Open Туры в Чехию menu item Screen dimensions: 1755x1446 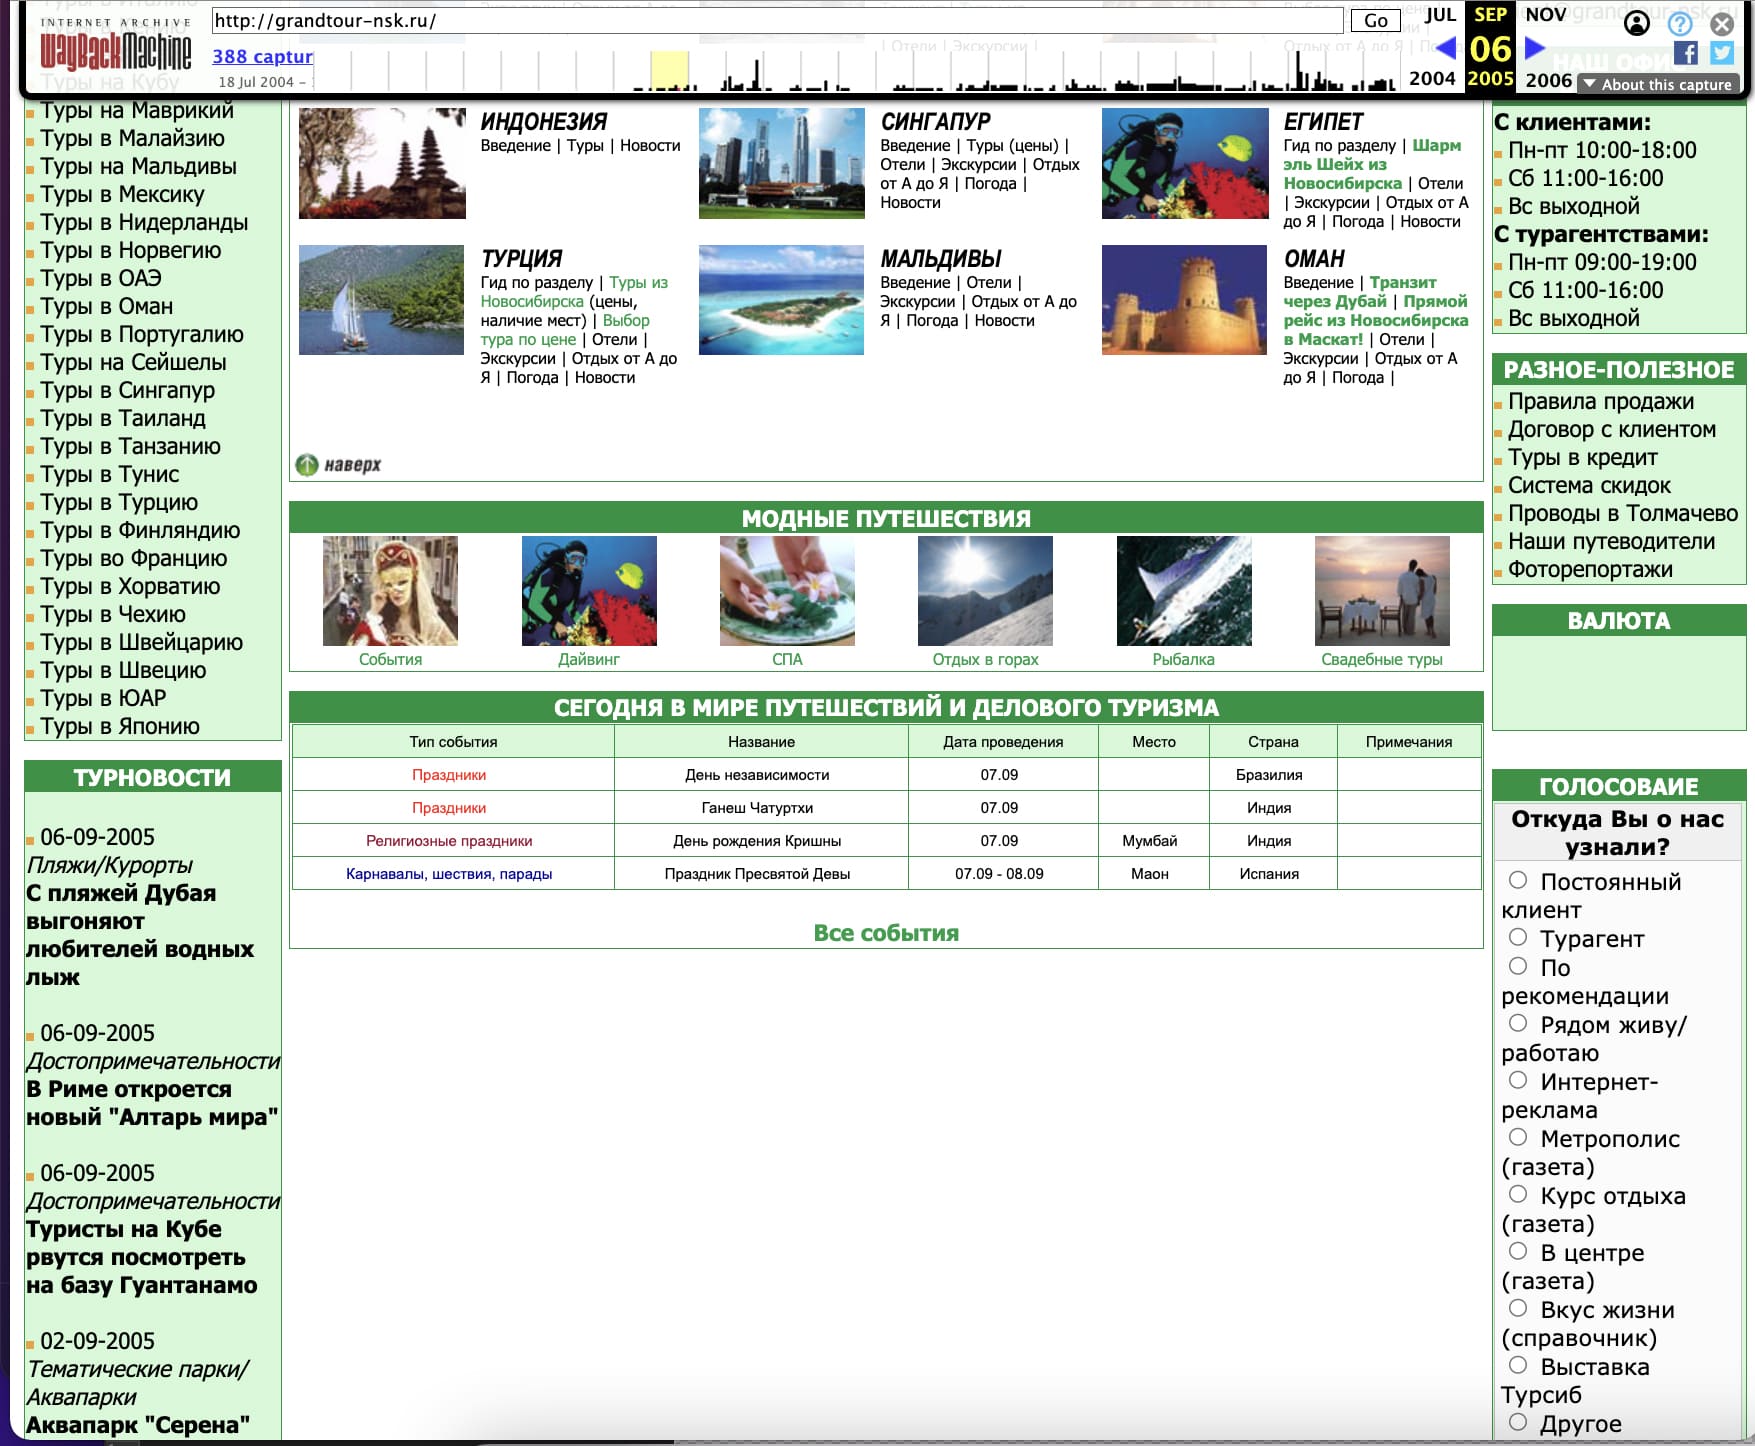(113, 614)
